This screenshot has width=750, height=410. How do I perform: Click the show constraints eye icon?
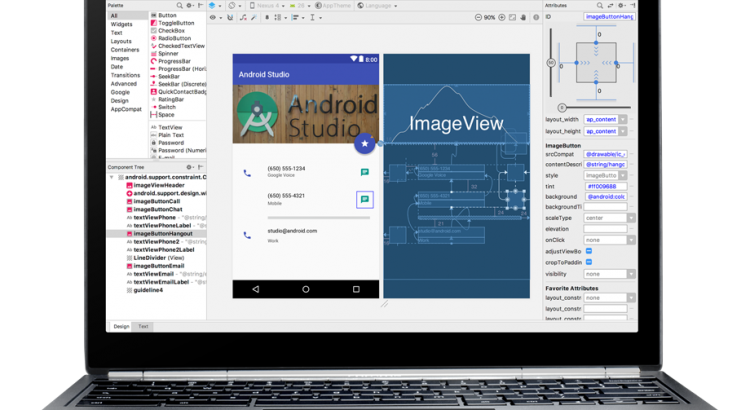(215, 17)
